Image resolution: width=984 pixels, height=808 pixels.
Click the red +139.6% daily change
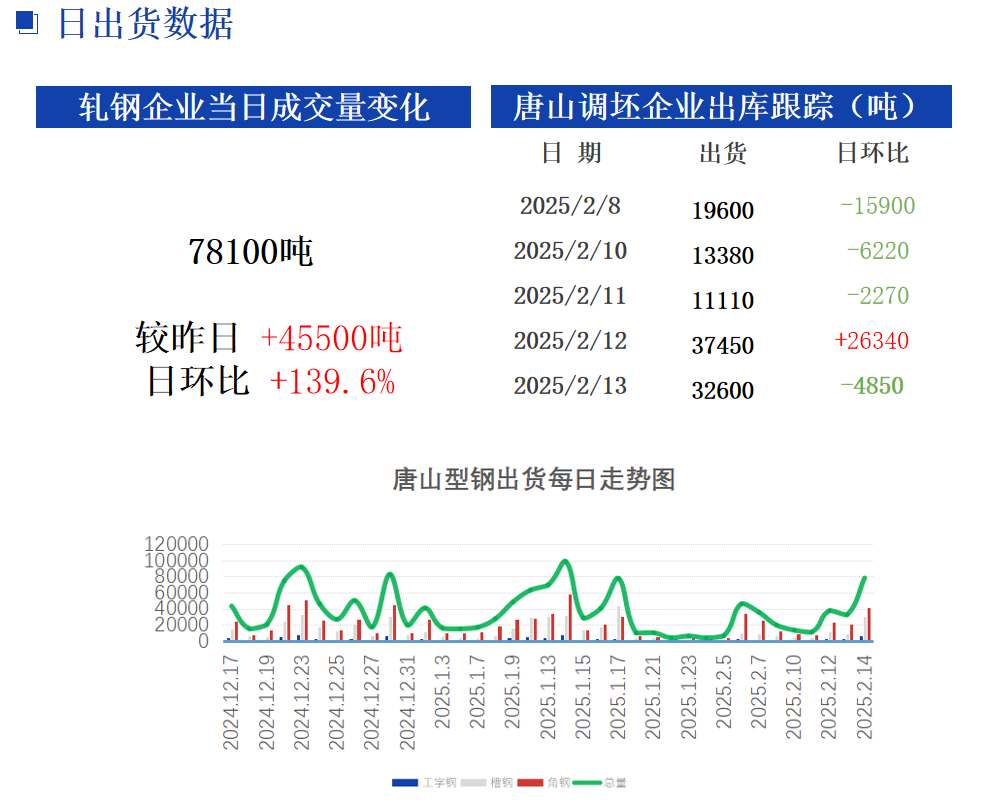click(332, 381)
